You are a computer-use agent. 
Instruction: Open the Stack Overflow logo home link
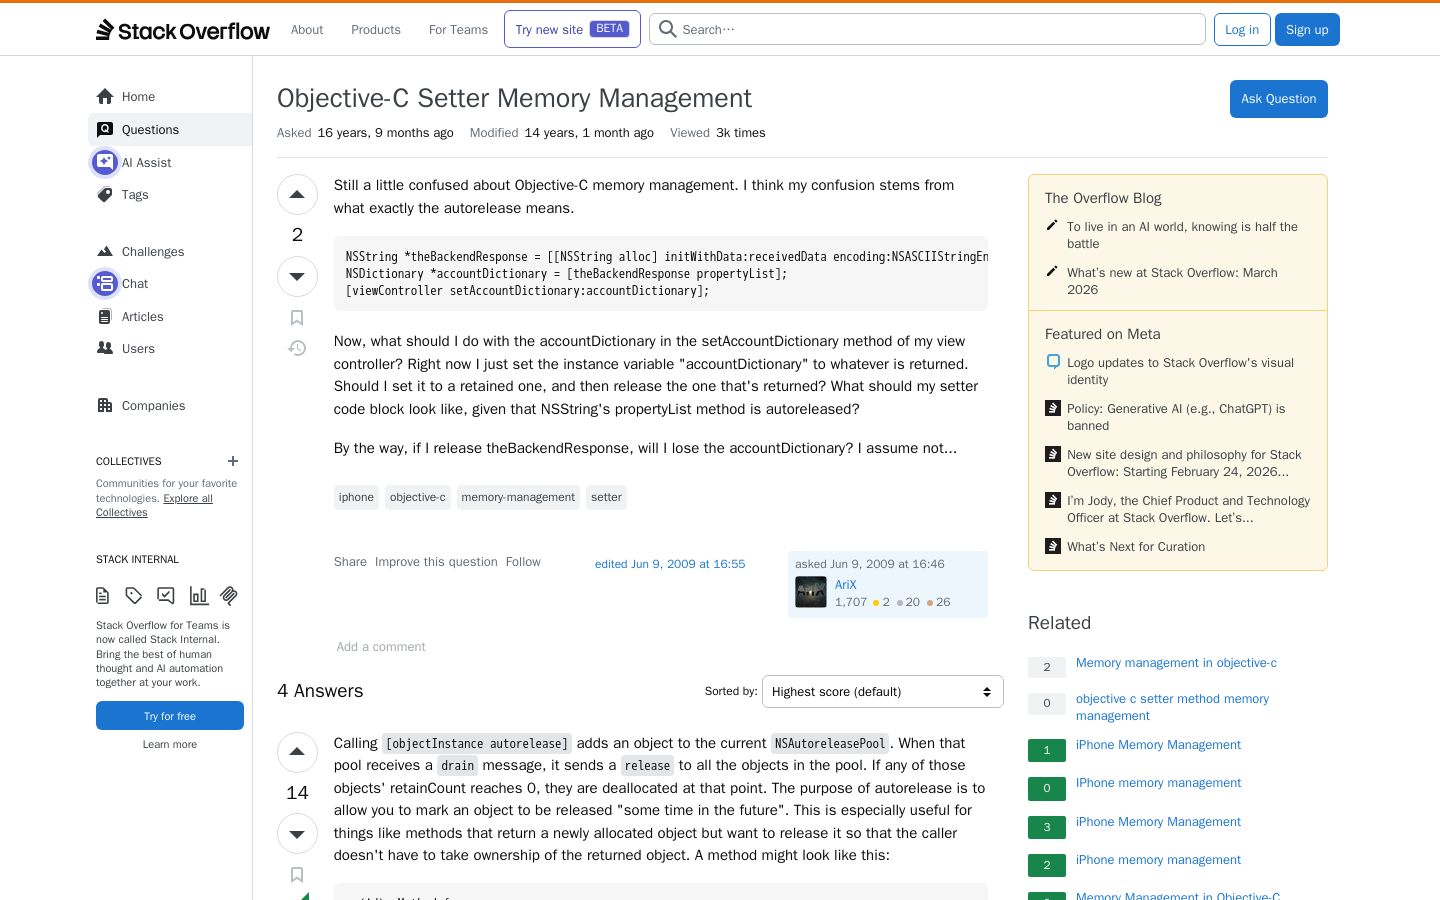coord(183,30)
